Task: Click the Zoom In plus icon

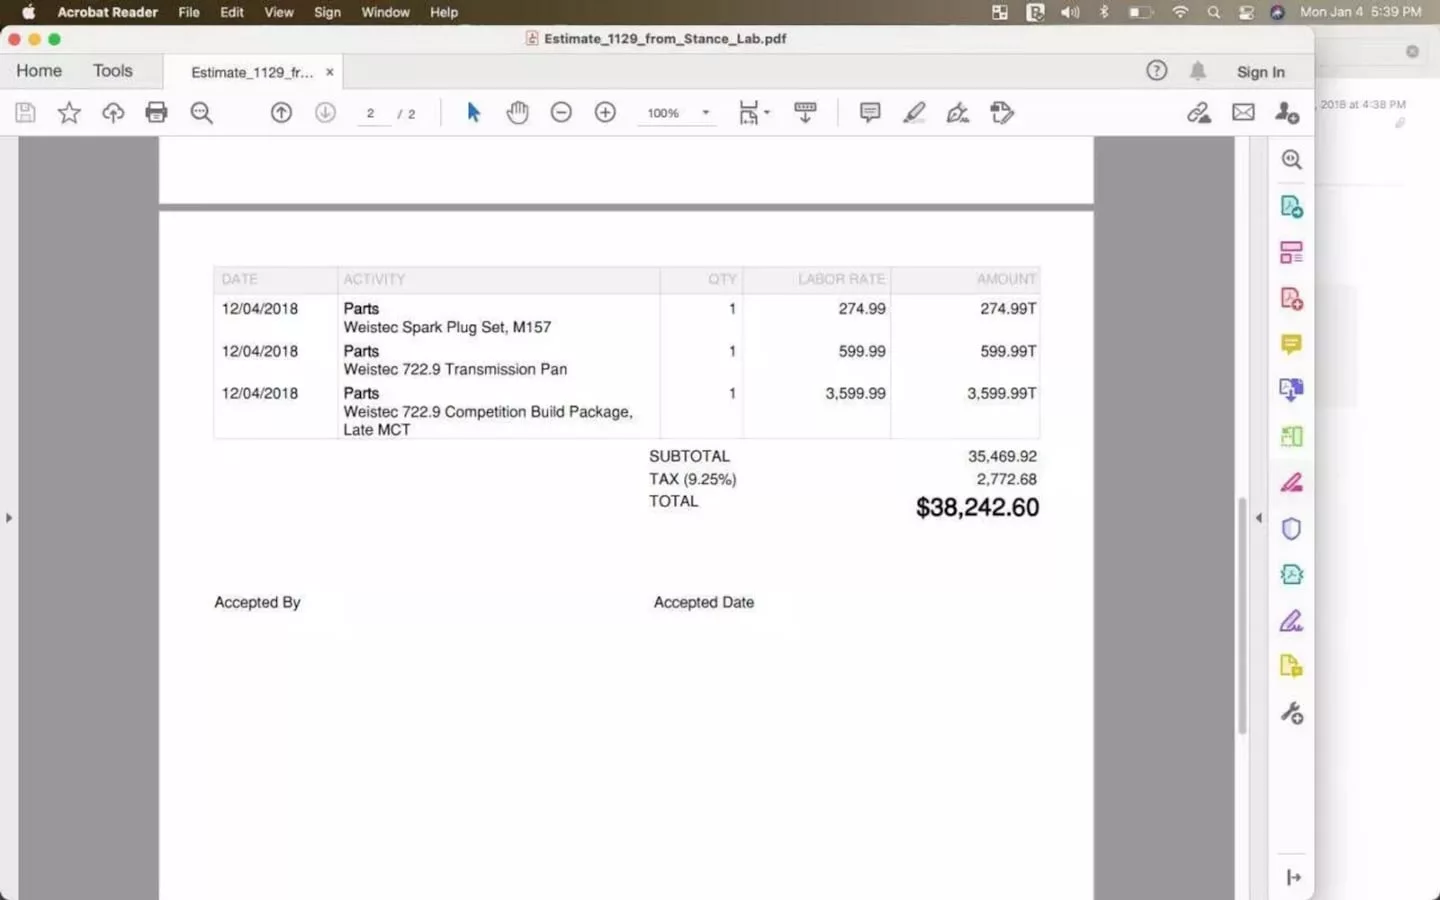Action: [605, 112]
